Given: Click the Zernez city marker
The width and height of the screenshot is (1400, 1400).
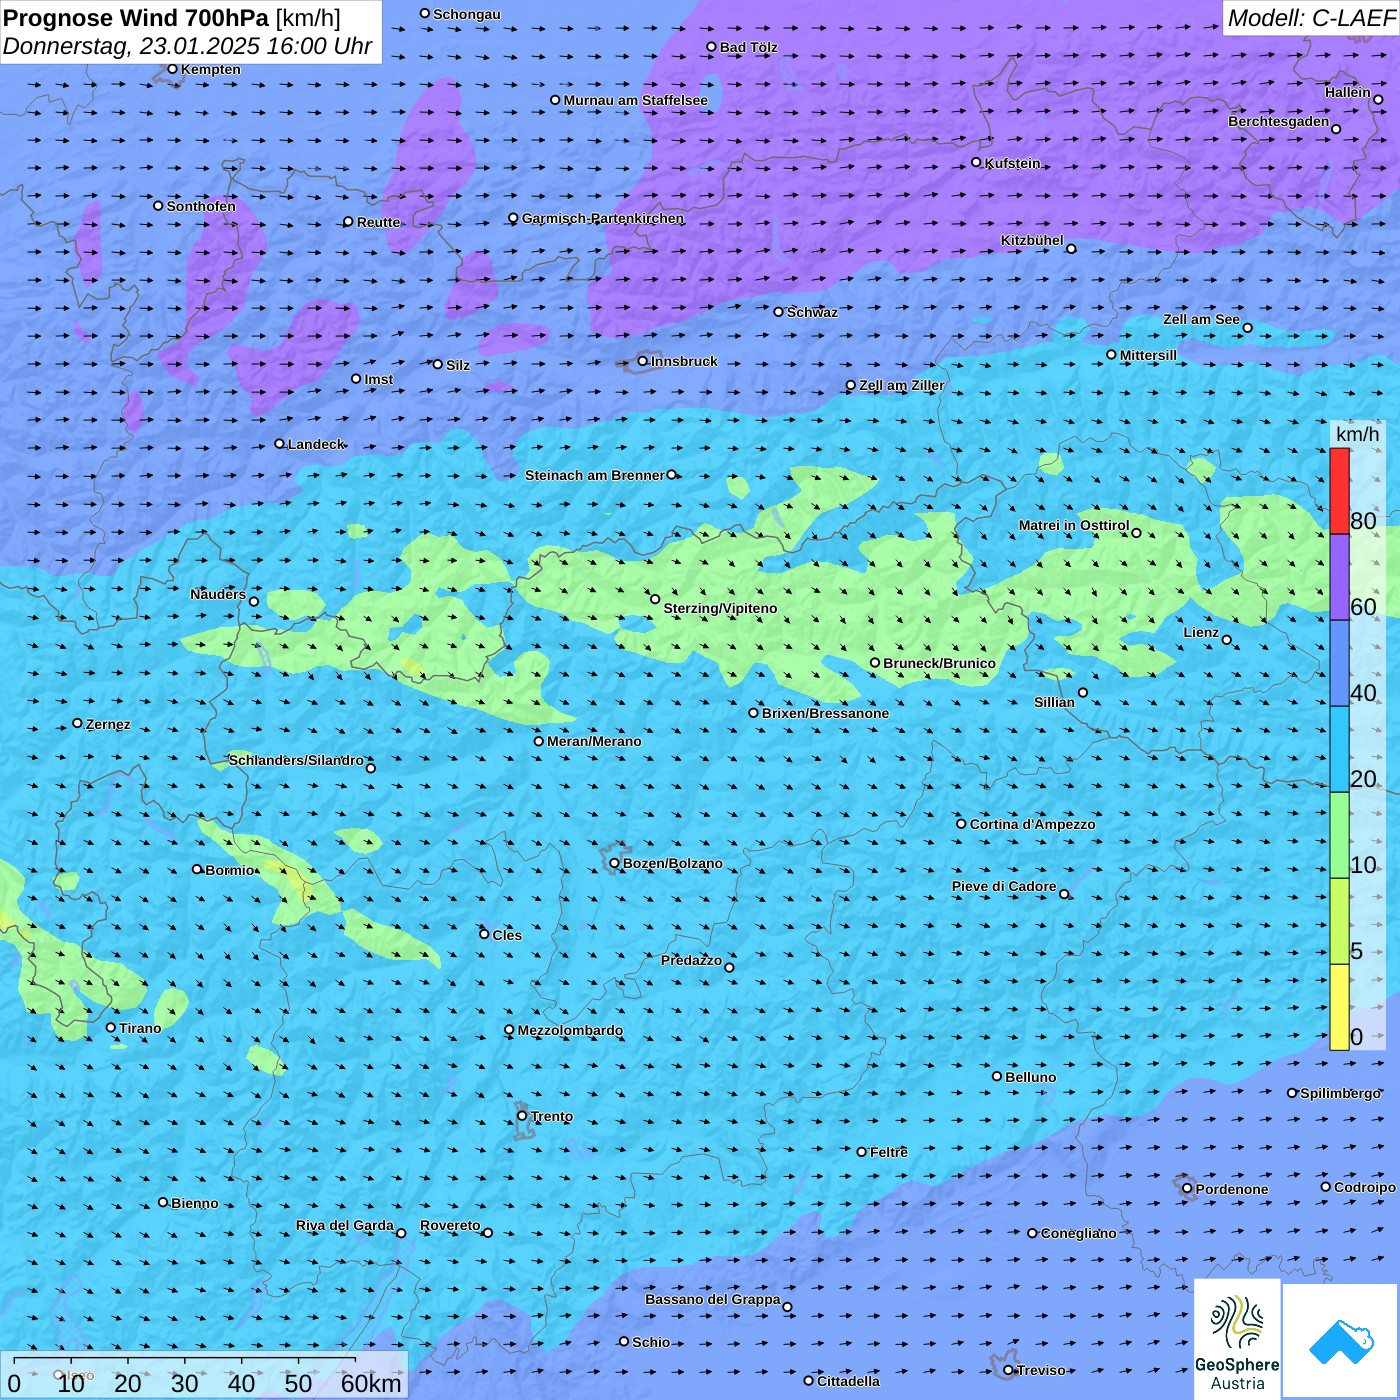Looking at the screenshot, I should (x=78, y=723).
